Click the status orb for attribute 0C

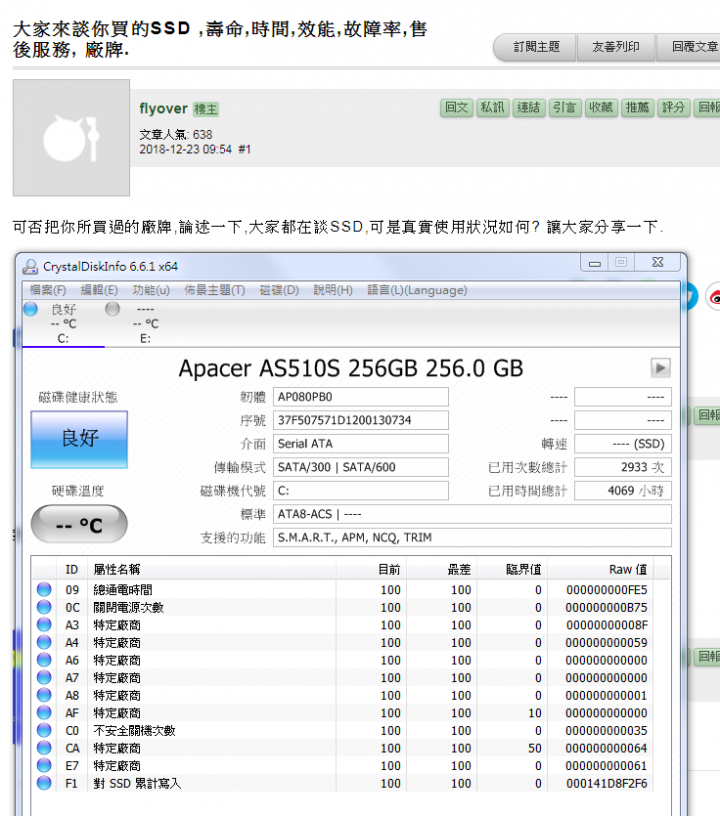(x=44, y=607)
